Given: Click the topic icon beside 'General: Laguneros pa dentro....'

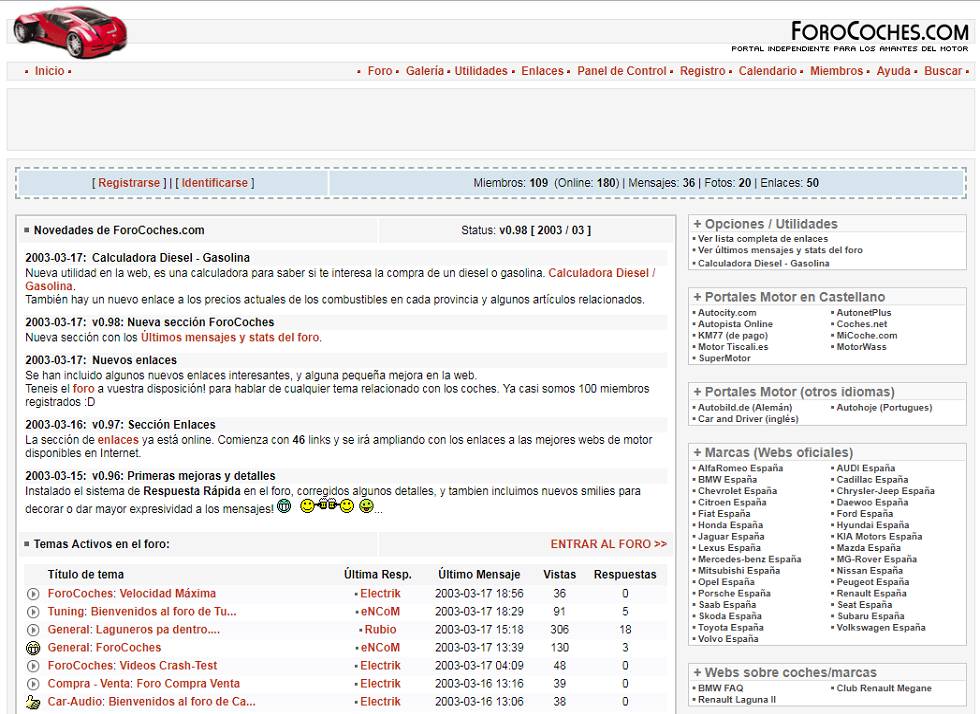Looking at the screenshot, I should (31, 629).
